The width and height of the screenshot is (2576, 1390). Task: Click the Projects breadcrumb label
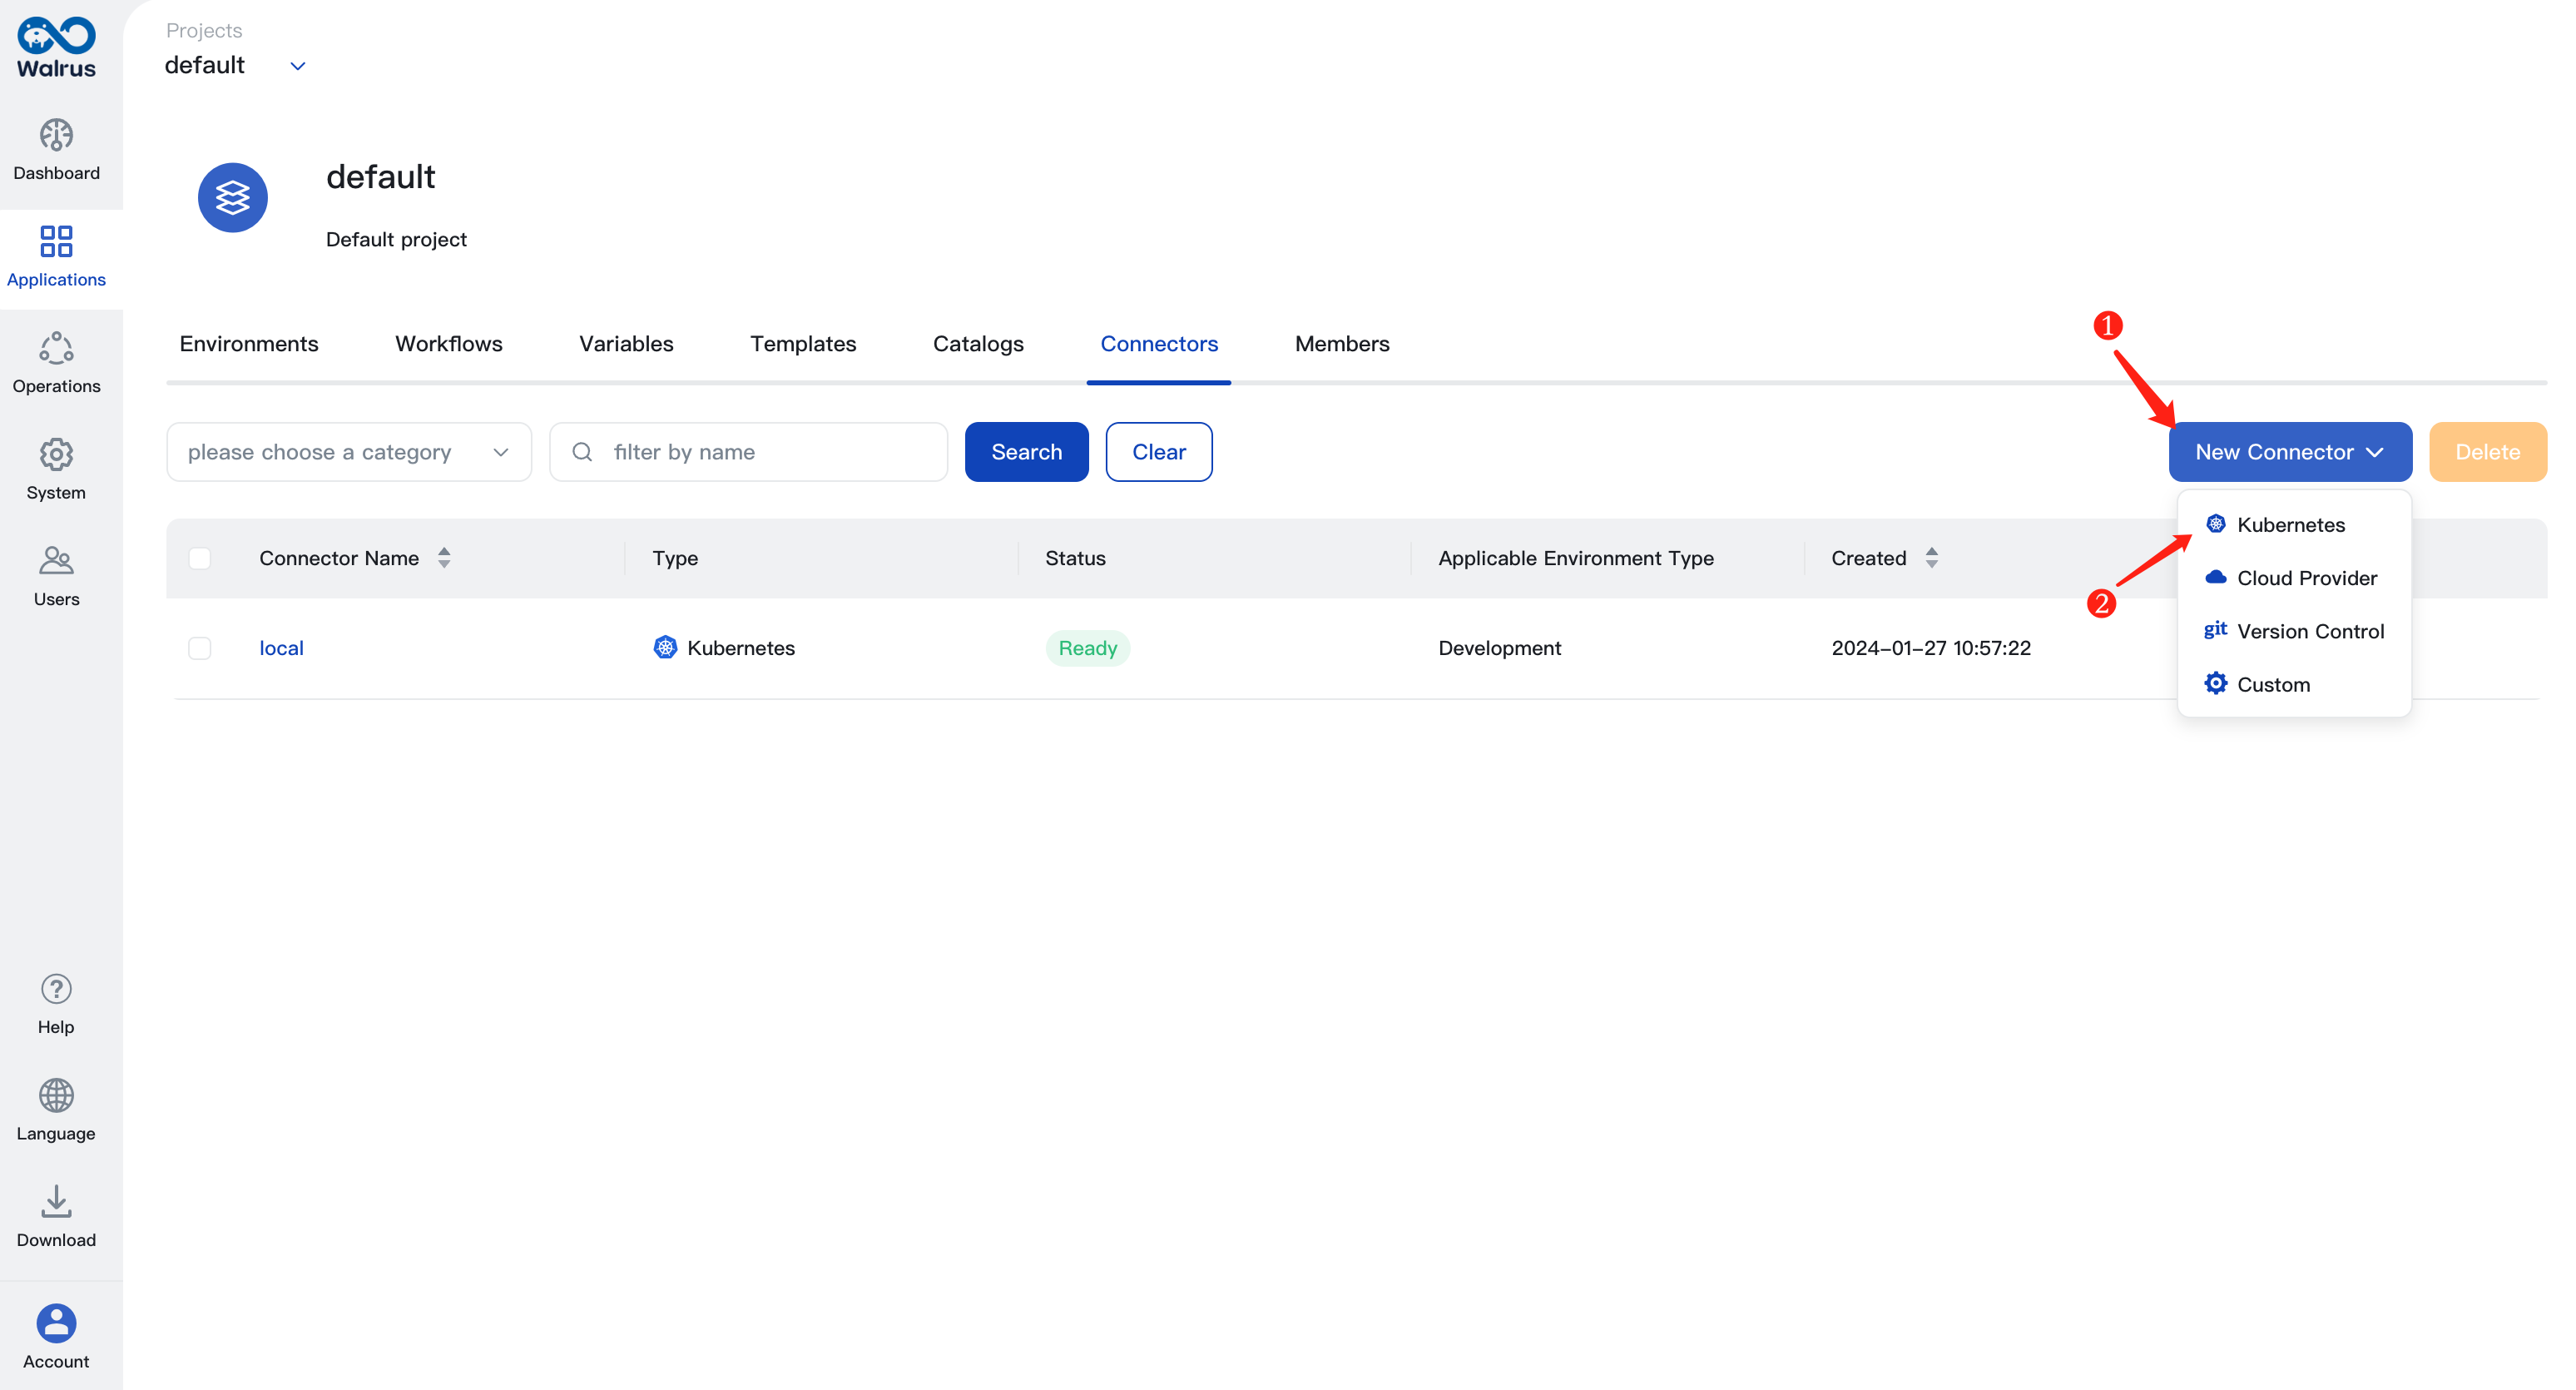pos(204,30)
